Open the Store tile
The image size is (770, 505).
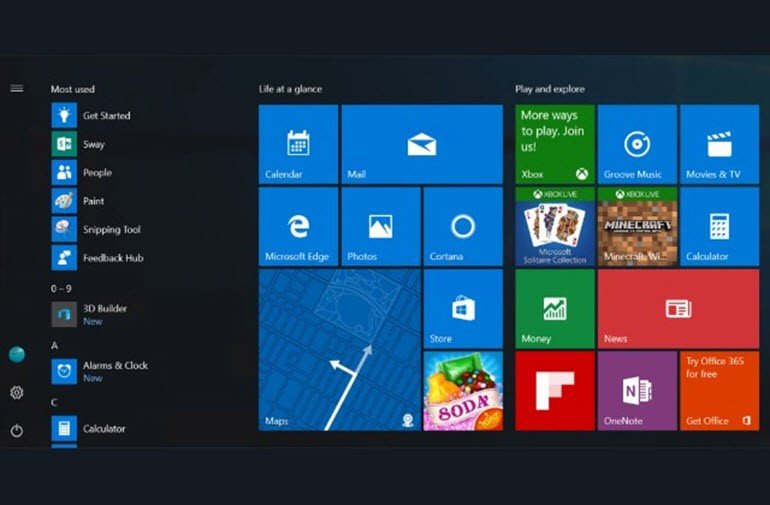coord(463,309)
